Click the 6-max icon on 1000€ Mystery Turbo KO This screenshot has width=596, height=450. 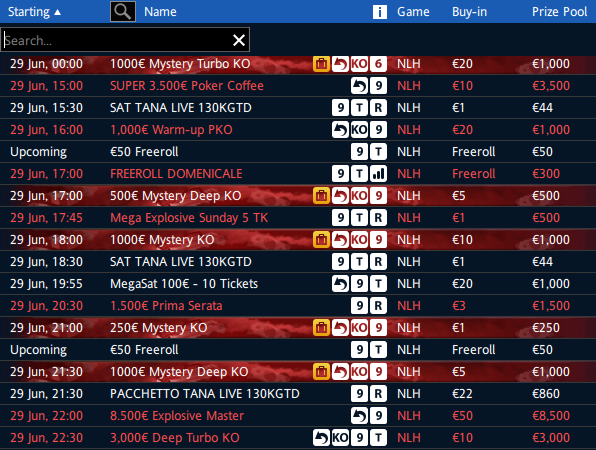(378, 64)
